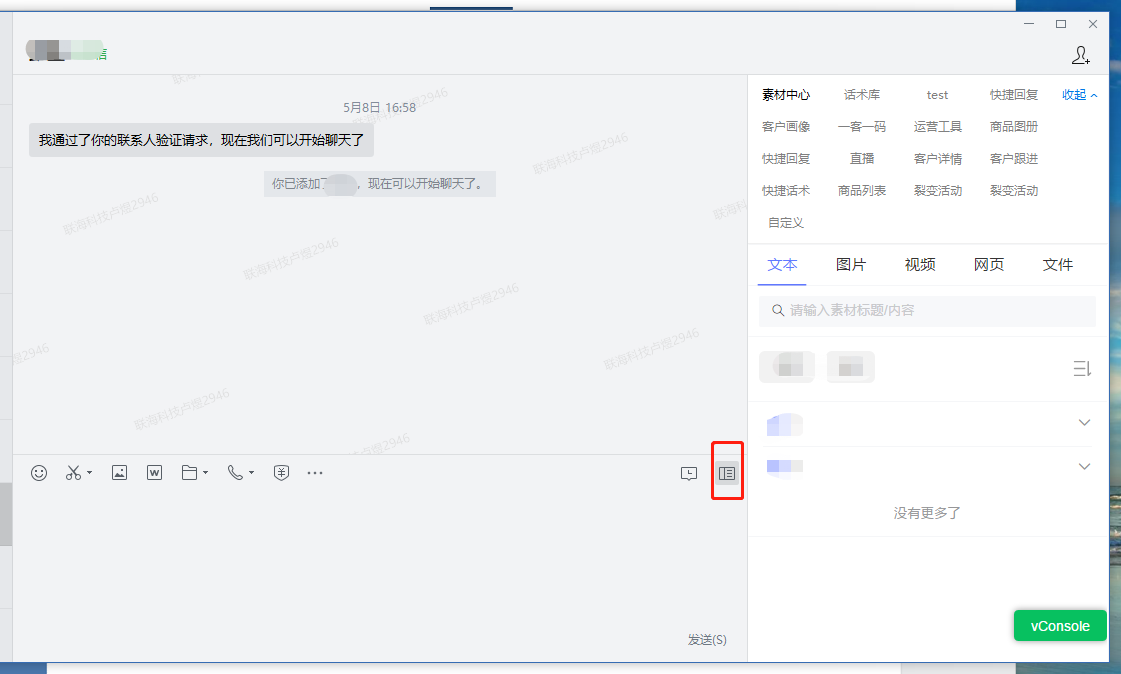Open 客户跟进 in the sidebar
The width and height of the screenshot is (1121, 674).
(1014, 159)
